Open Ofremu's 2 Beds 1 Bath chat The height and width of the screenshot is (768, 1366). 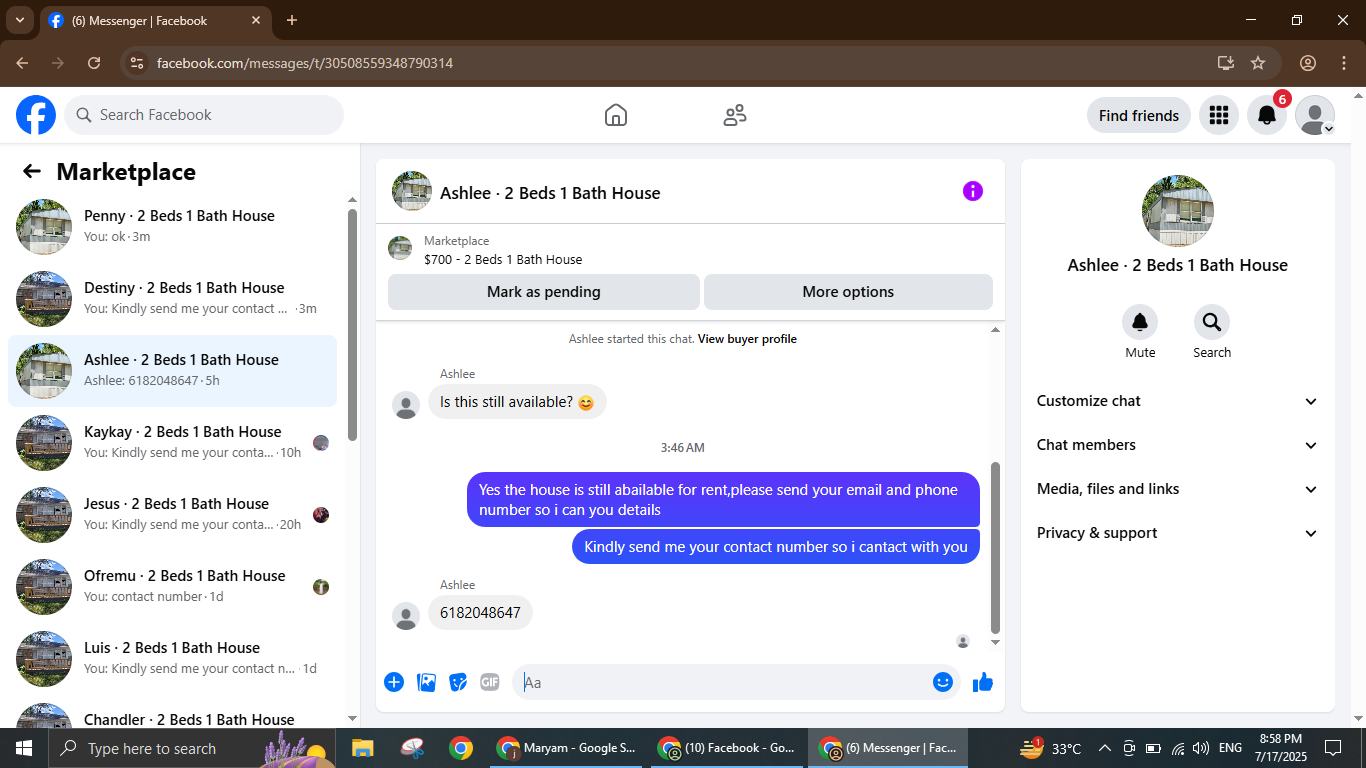pyautogui.click(x=173, y=585)
